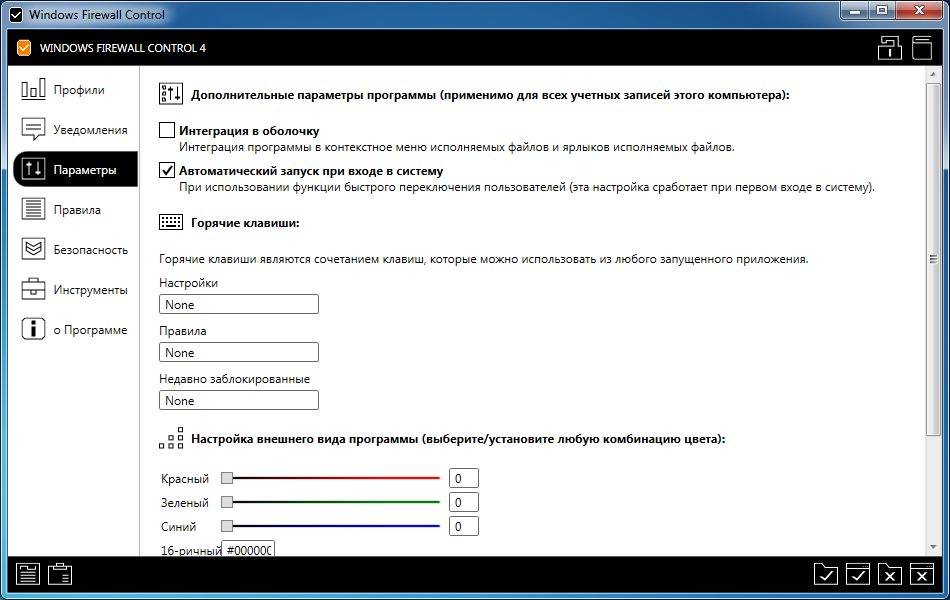
Task: Click the Недавно заблокированные hotkey field
Action: click(x=239, y=400)
